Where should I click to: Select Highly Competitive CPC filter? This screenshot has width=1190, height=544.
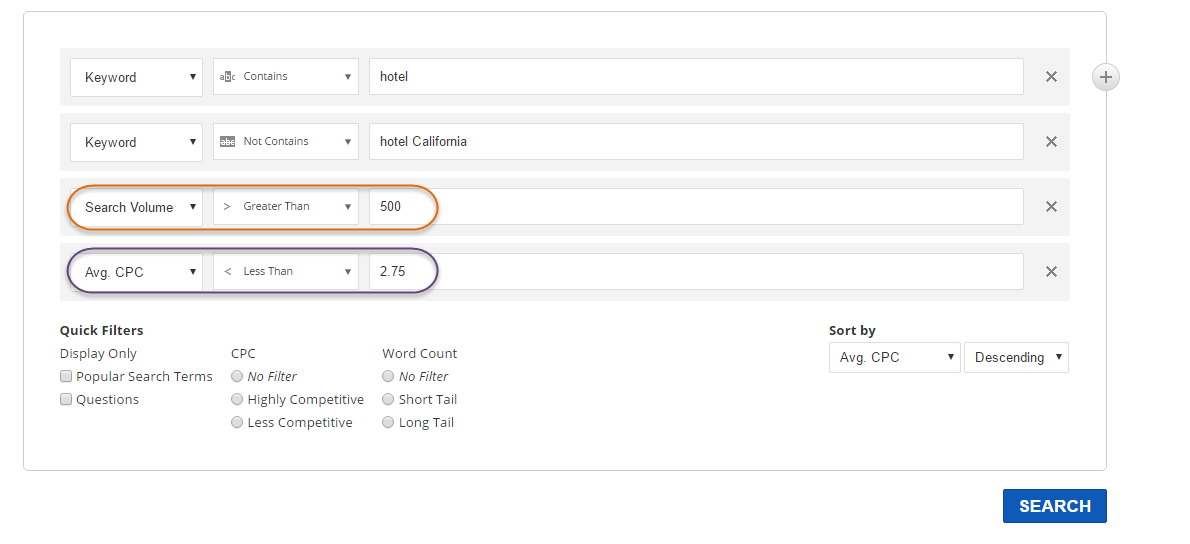point(237,400)
